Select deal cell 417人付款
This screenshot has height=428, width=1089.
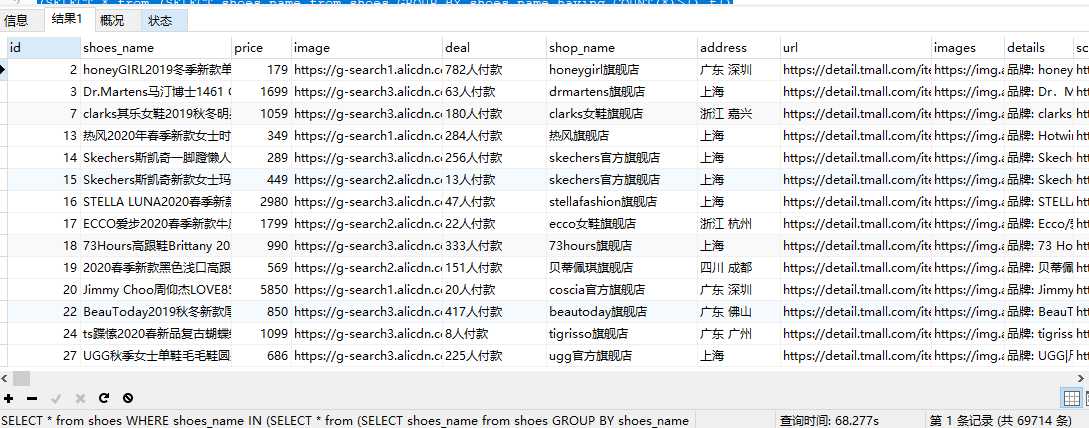[x=494, y=311]
